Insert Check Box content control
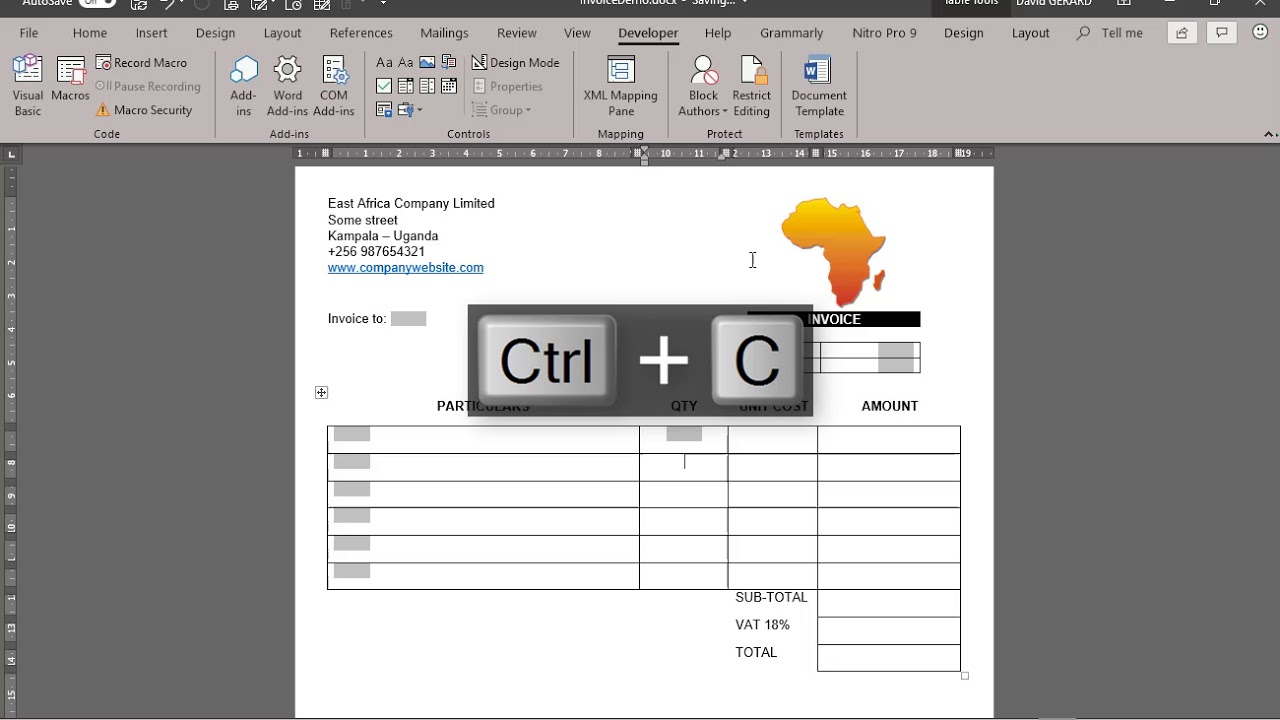The height and width of the screenshot is (720, 1280). click(x=384, y=86)
